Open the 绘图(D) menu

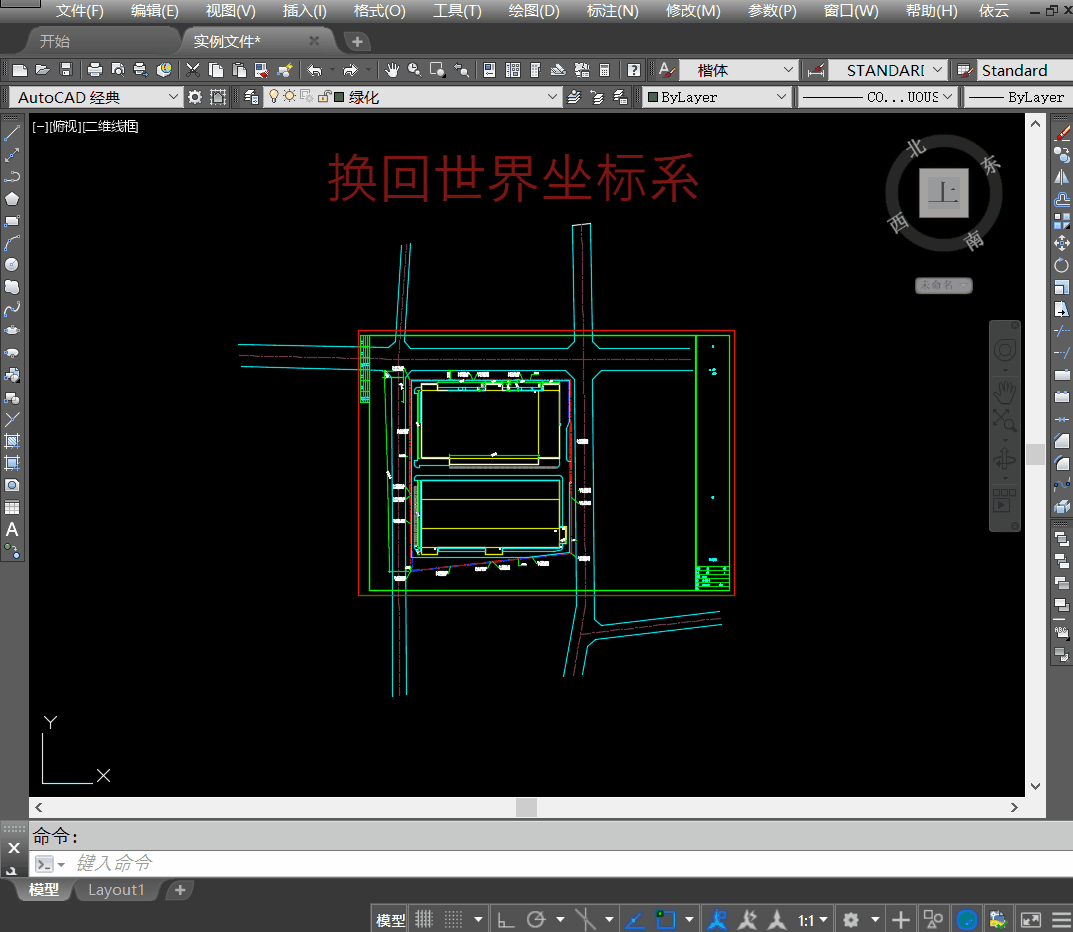pos(534,11)
